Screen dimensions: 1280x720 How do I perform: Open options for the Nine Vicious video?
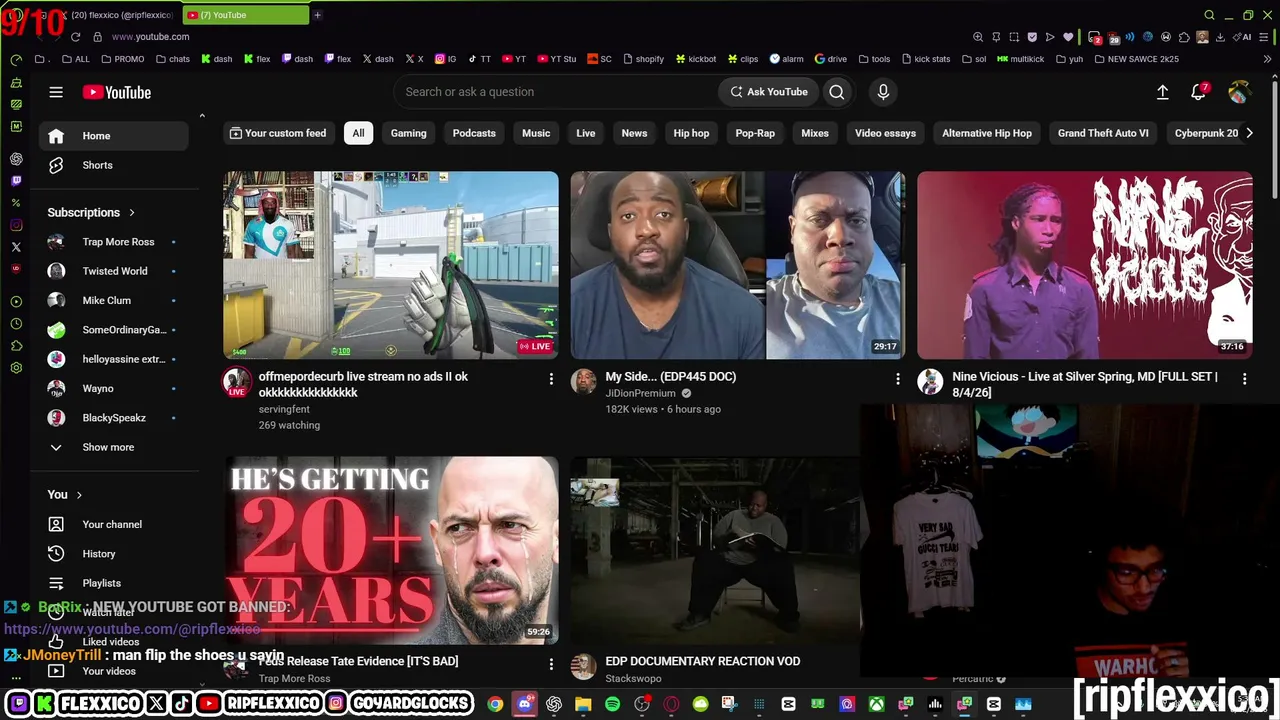pos(1245,379)
